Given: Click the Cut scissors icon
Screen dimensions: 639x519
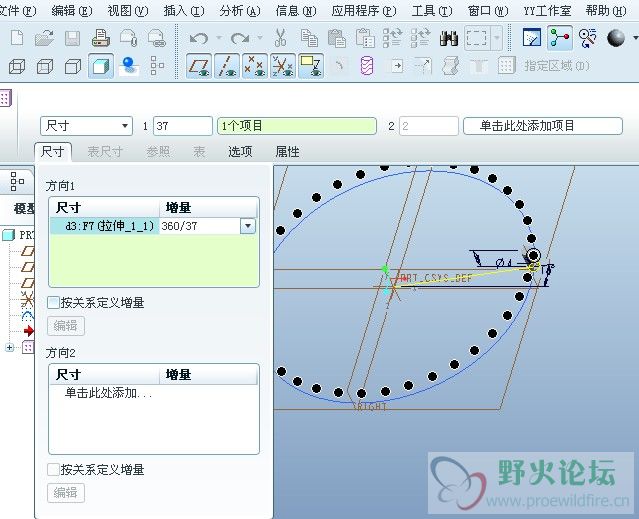Looking at the screenshot, I should [280, 38].
